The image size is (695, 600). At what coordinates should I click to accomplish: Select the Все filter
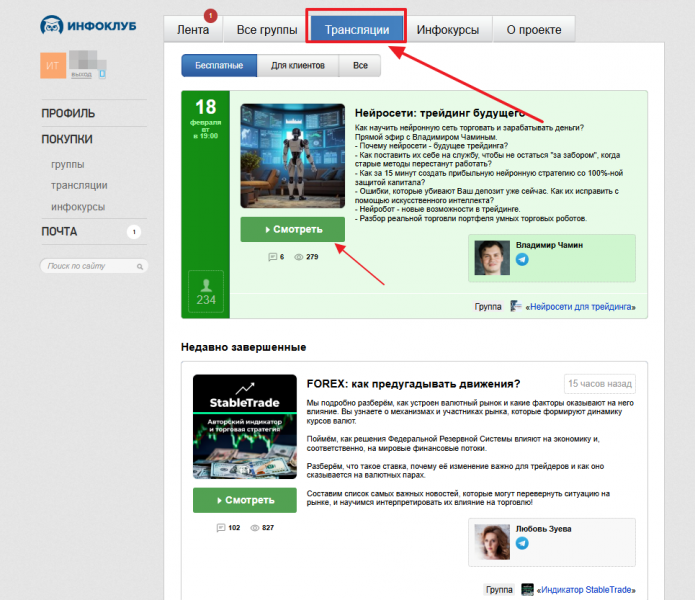pyautogui.click(x=360, y=66)
